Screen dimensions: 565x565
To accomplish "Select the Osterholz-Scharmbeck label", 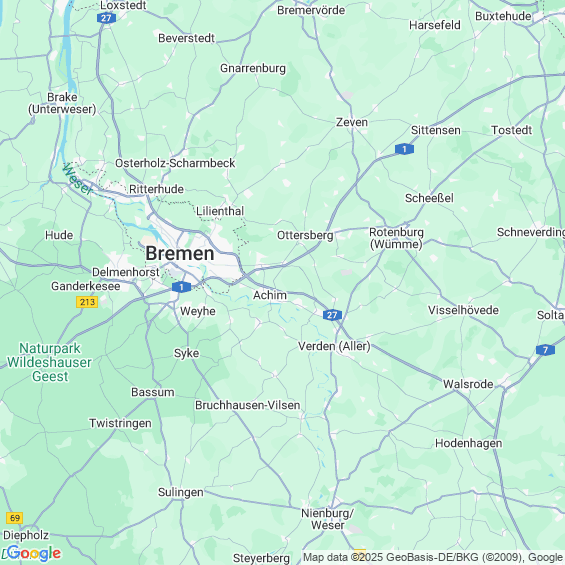I will [x=175, y=163].
